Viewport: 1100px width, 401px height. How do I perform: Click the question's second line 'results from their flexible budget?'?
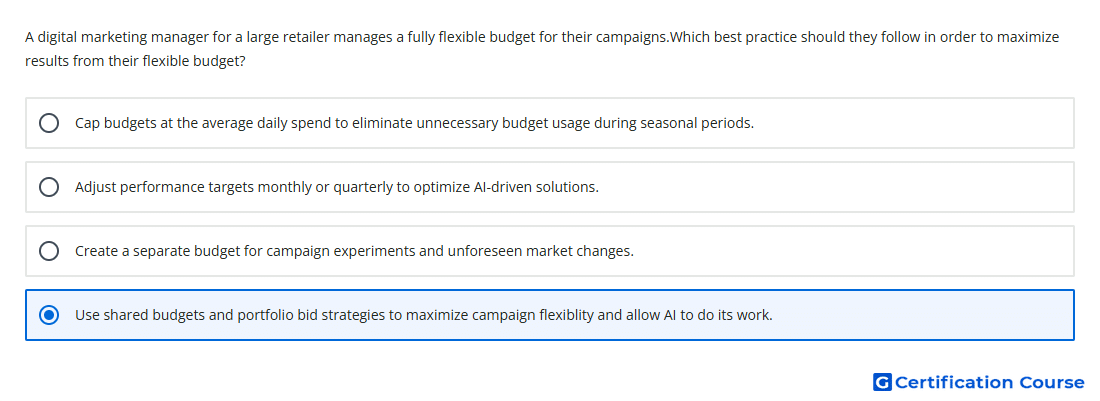[135, 62]
